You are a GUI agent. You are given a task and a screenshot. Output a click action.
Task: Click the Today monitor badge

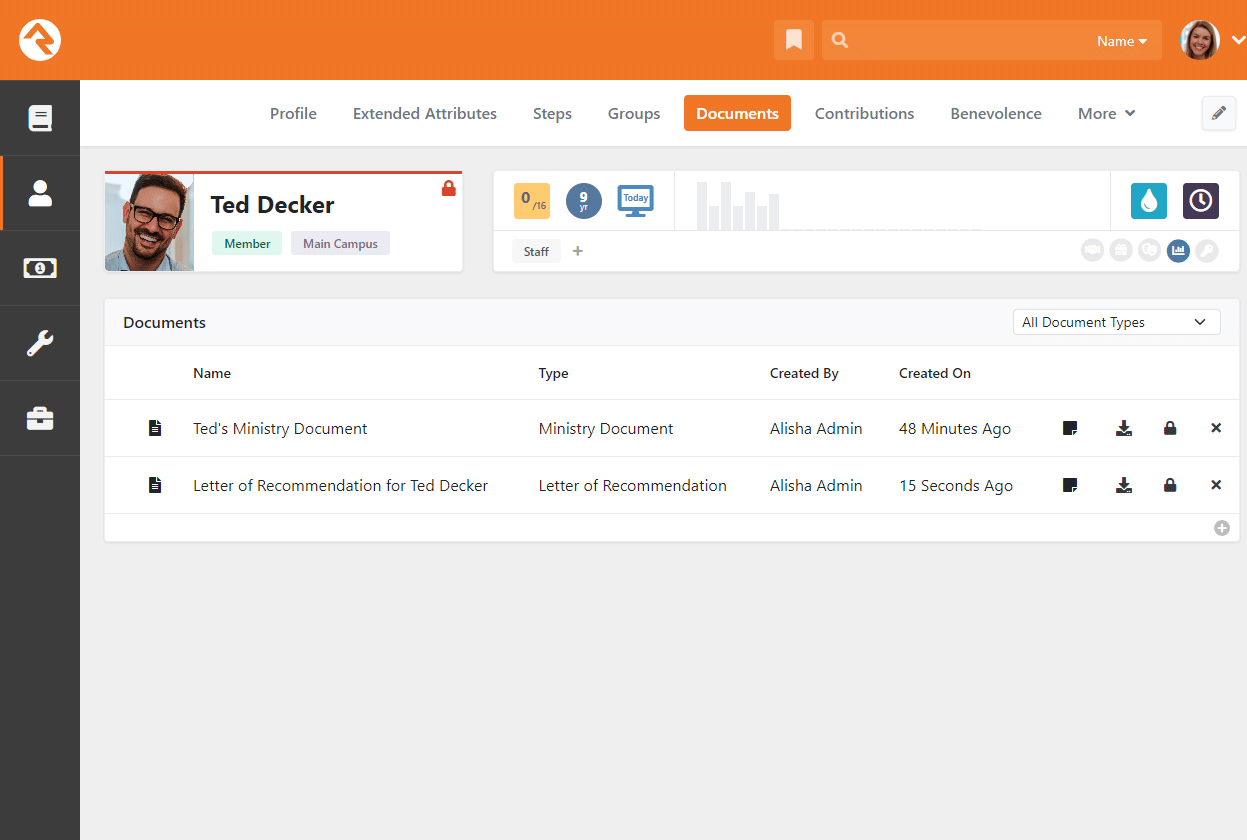(x=636, y=200)
